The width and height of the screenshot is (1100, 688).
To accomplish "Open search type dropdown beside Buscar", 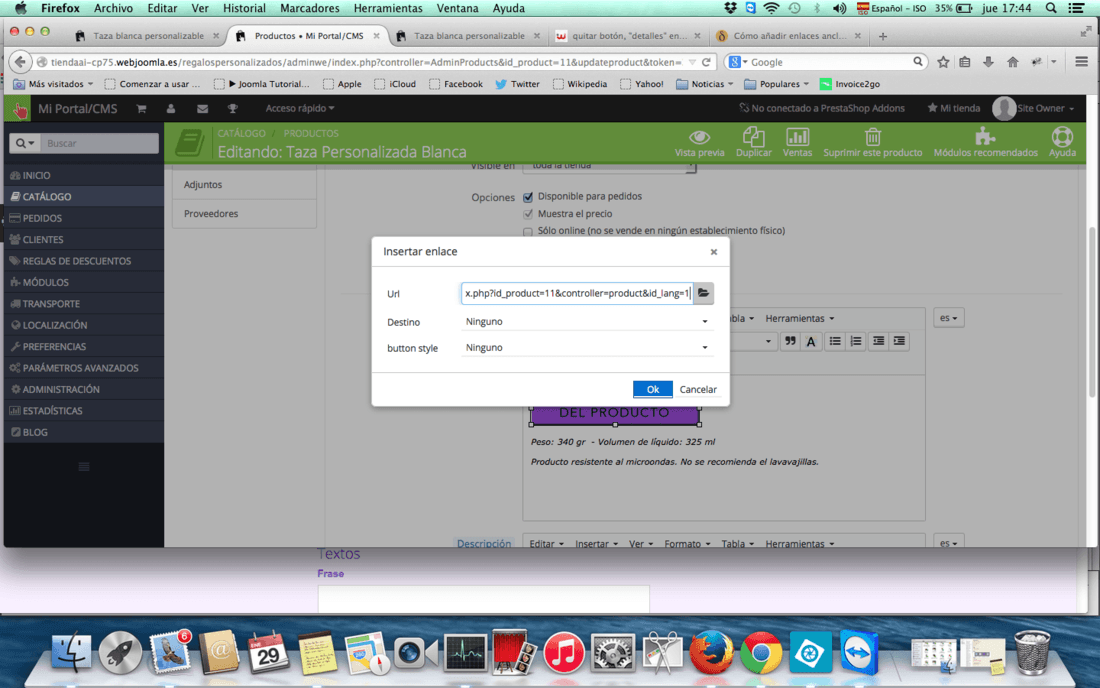I will click(x=25, y=143).
